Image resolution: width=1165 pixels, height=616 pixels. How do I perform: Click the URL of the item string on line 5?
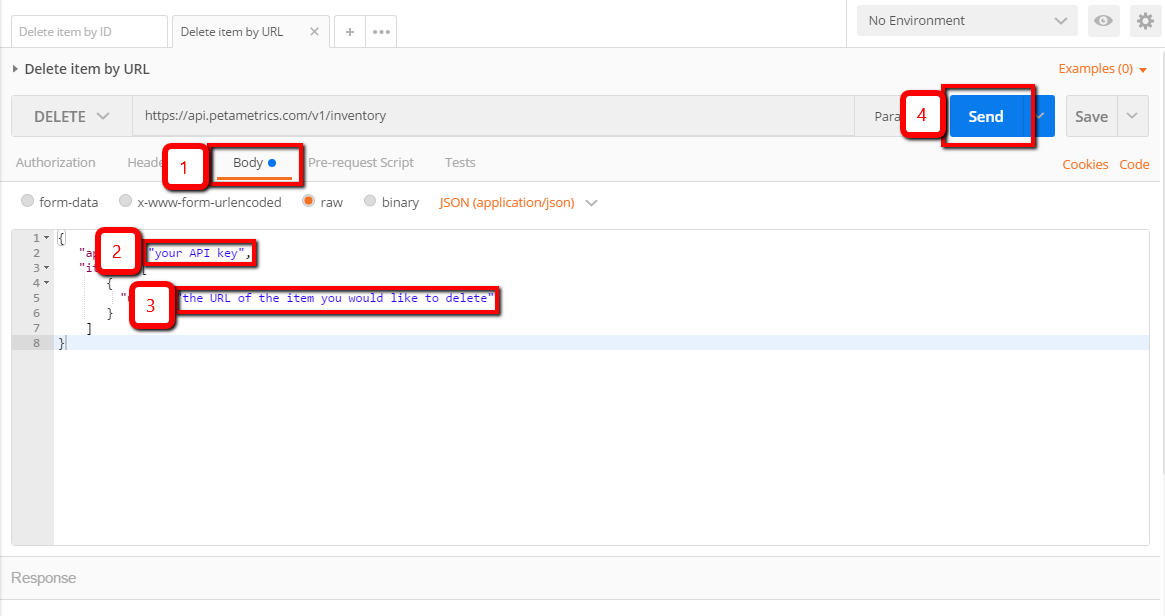tap(336, 298)
